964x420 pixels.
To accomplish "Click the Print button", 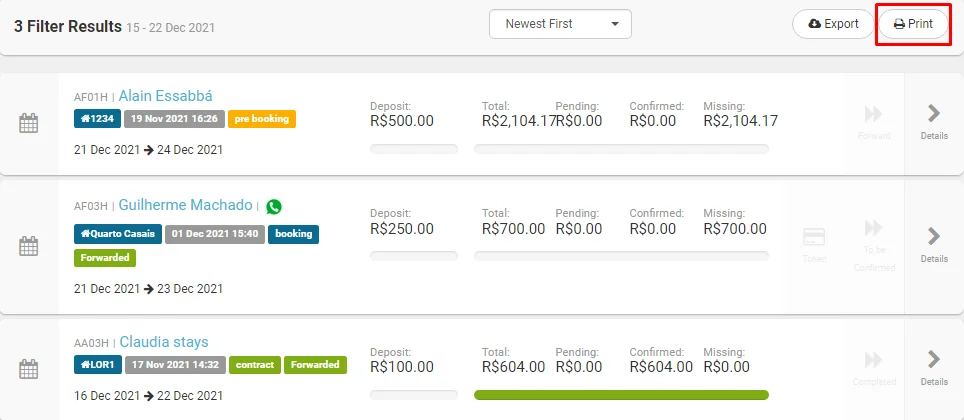I will point(913,24).
